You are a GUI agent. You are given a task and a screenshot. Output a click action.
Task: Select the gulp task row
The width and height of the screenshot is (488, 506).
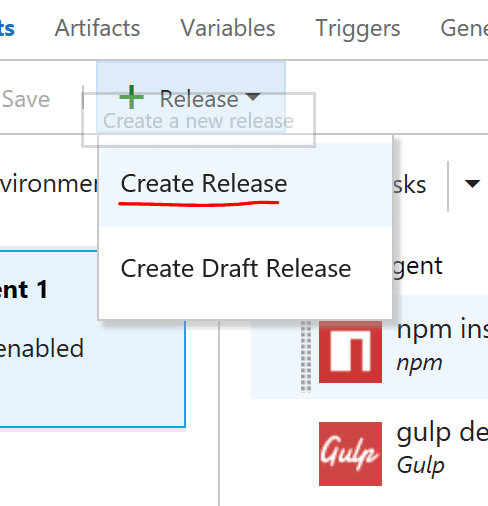point(369,453)
